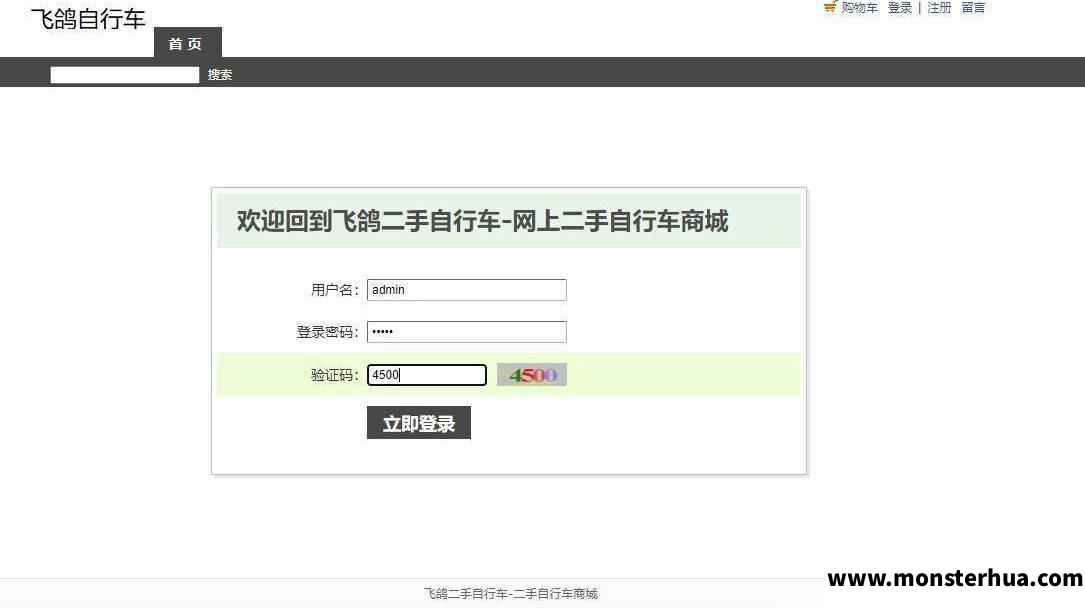Click the shopping cart icon
Image resolution: width=1085 pixels, height=608 pixels.
pos(830,7)
